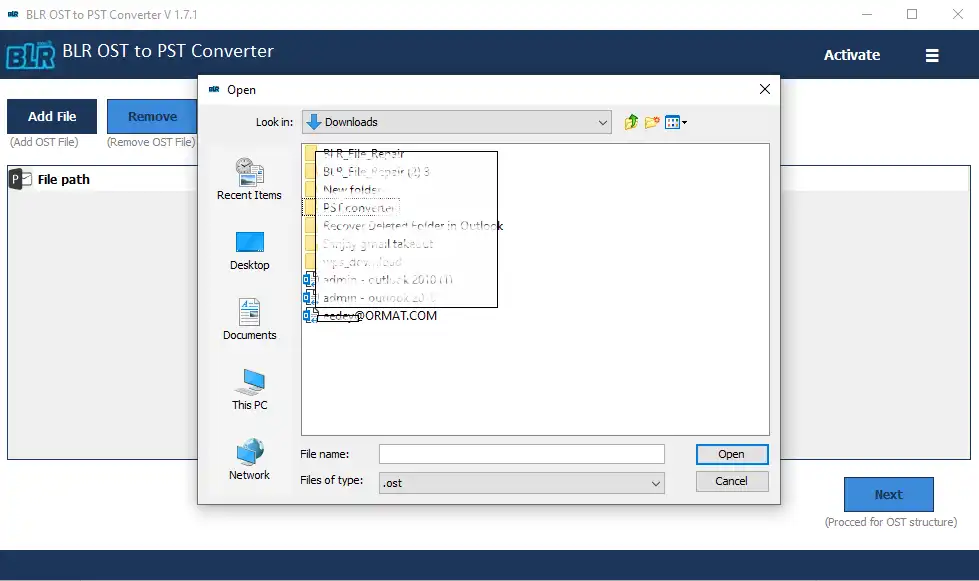
Task: Open the Views menu dropdown arrow
Action: 684,121
